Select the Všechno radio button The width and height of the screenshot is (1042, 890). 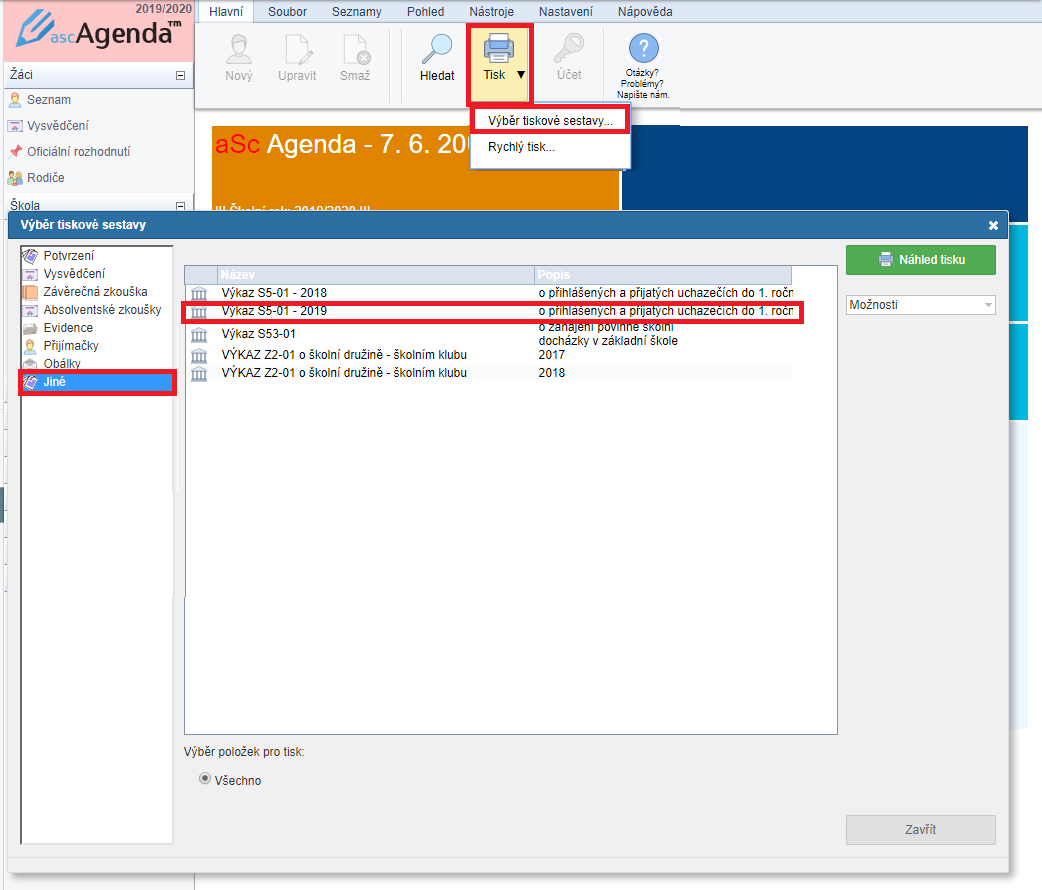coord(205,778)
